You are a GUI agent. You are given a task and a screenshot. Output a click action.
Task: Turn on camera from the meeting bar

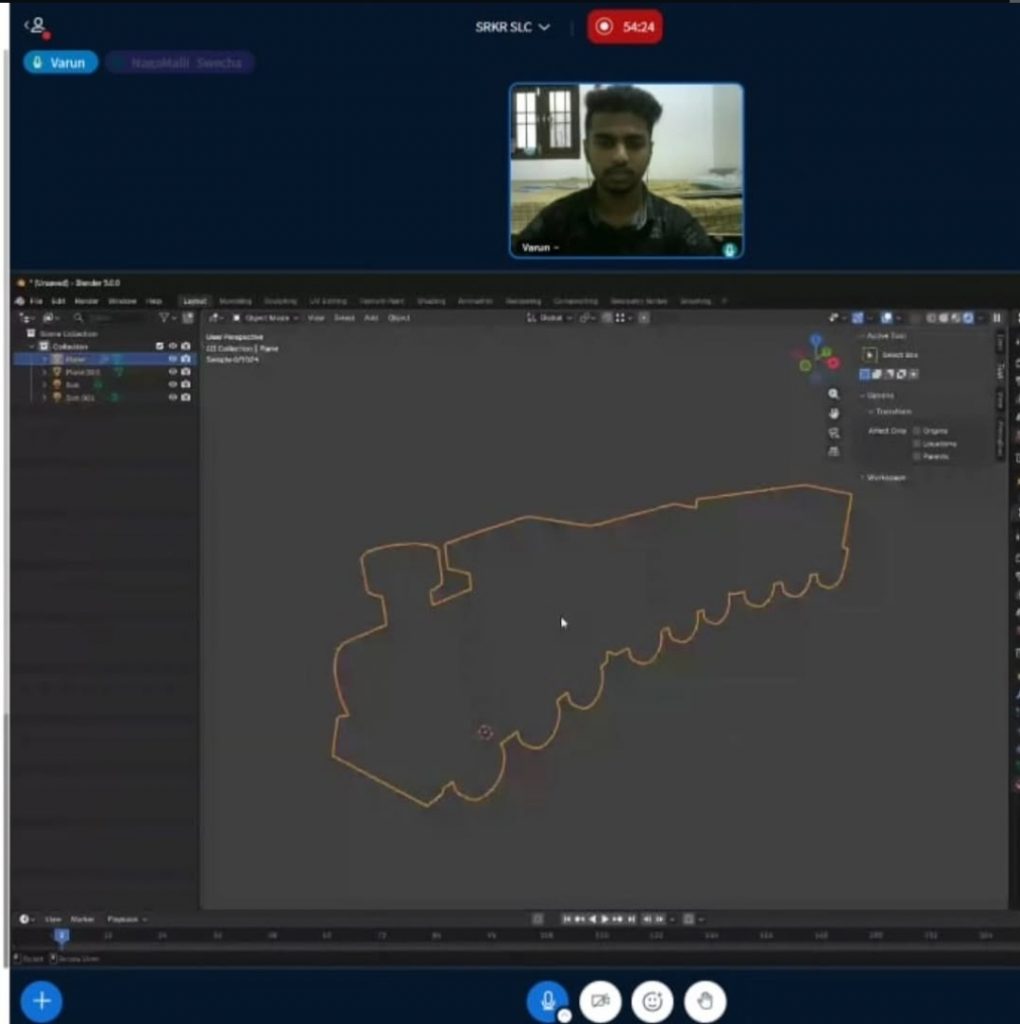(x=600, y=1001)
